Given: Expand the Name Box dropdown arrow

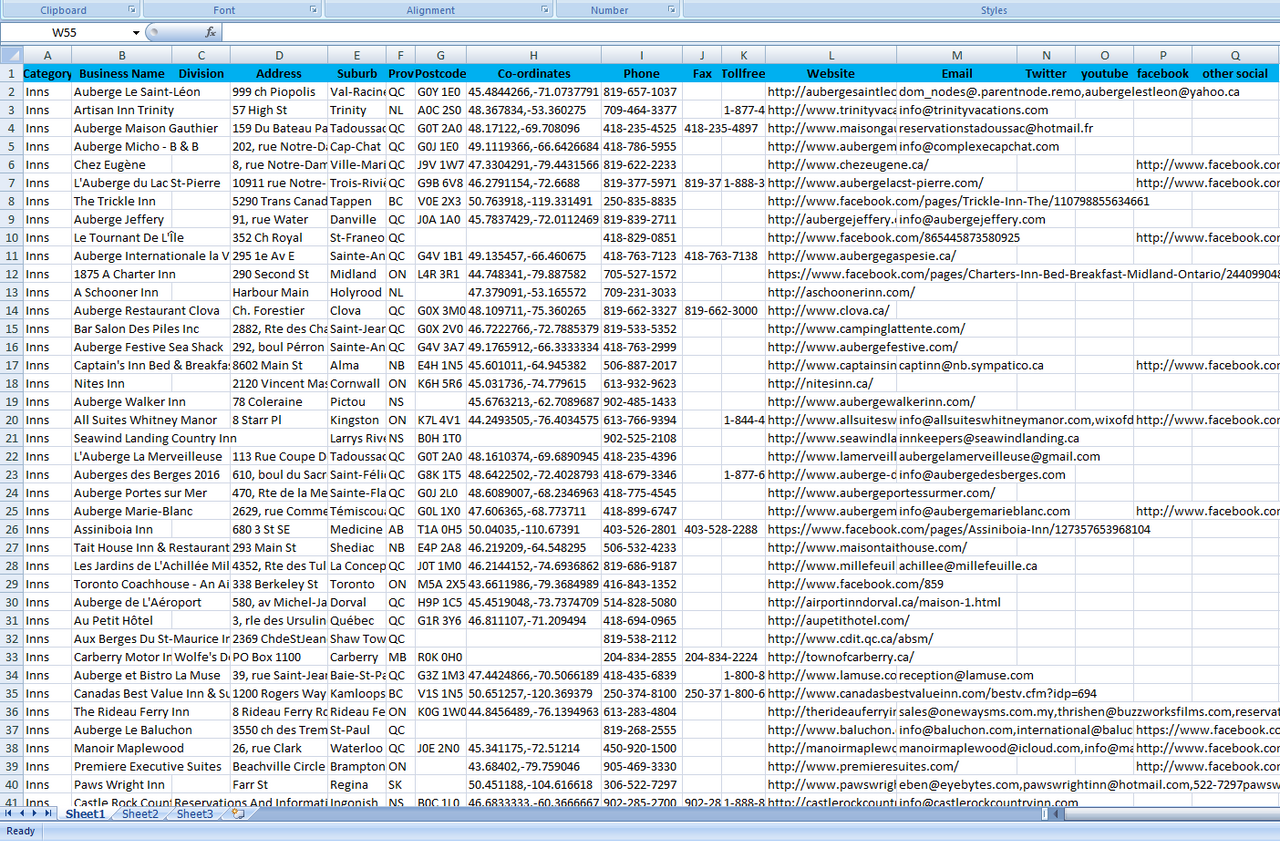Looking at the screenshot, I should (137, 32).
